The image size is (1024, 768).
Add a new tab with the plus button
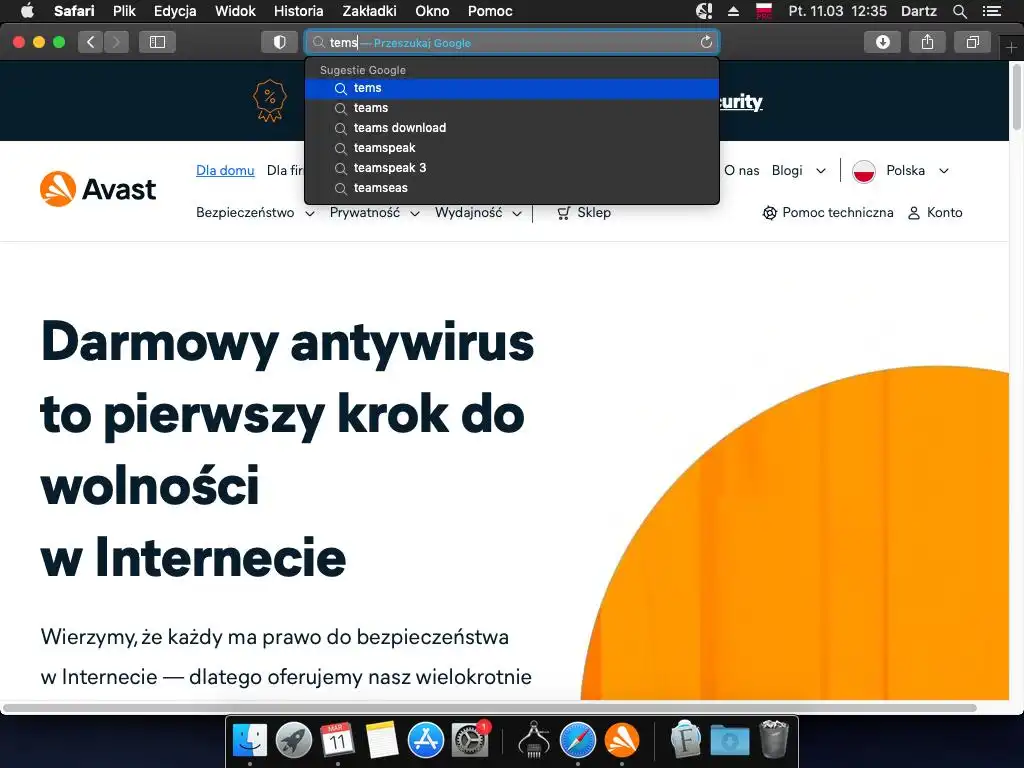point(1012,48)
